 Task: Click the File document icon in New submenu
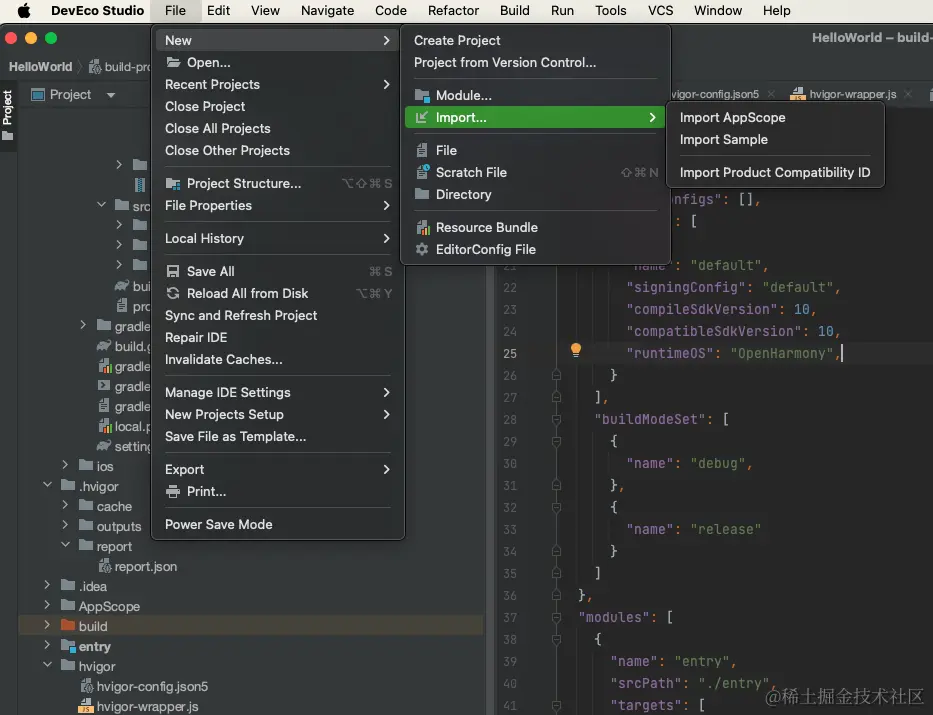point(422,150)
